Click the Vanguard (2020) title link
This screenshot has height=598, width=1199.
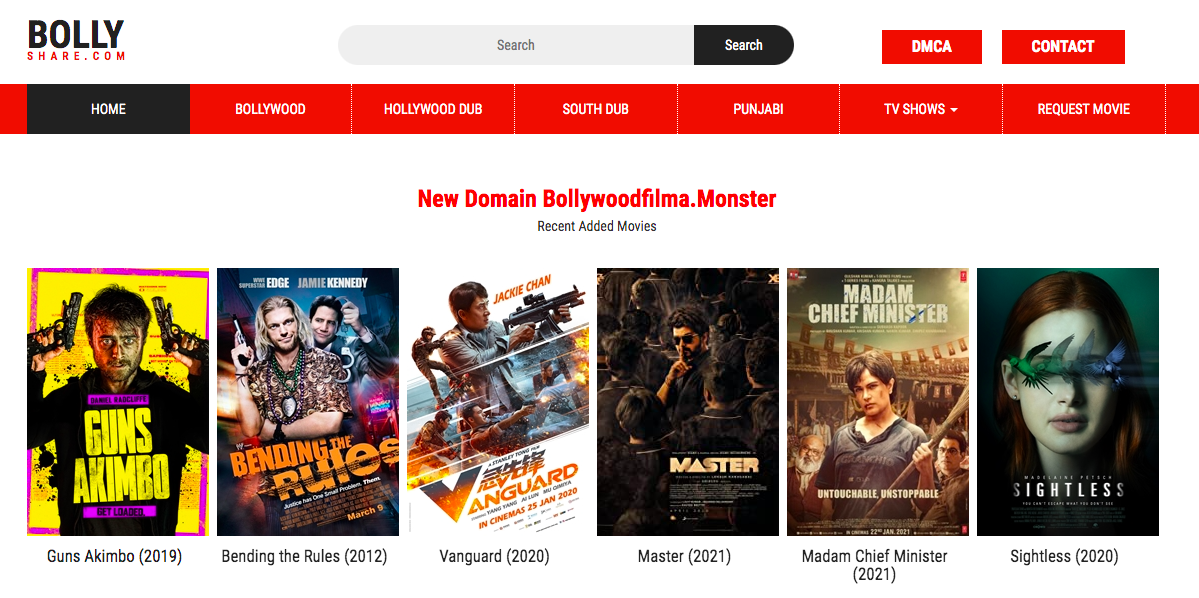495,557
